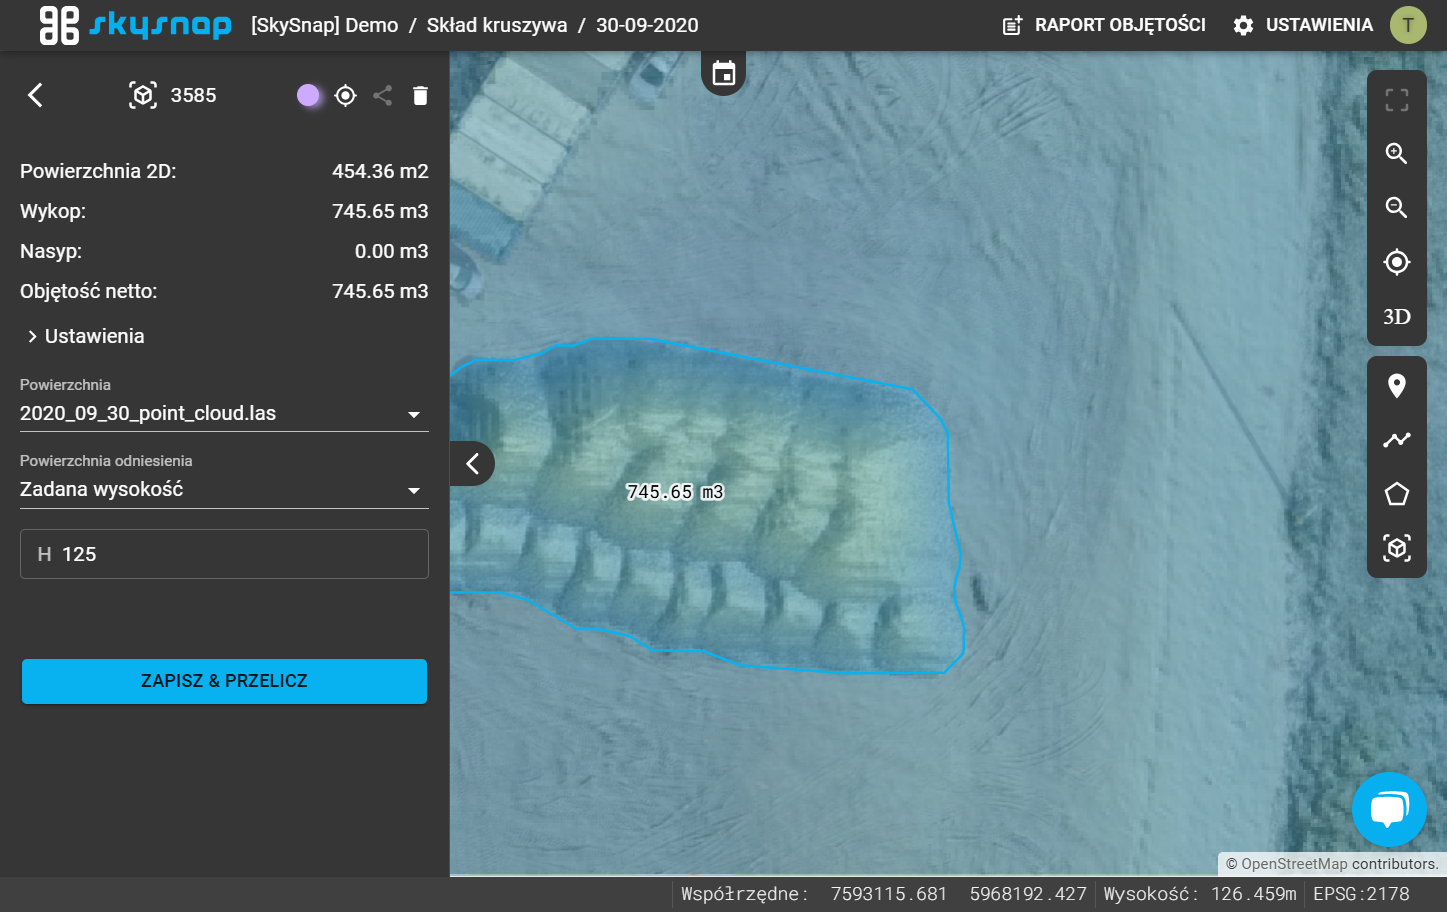Open the 30-09-2020 breadcrumb
The image size is (1447, 912).
647,25
